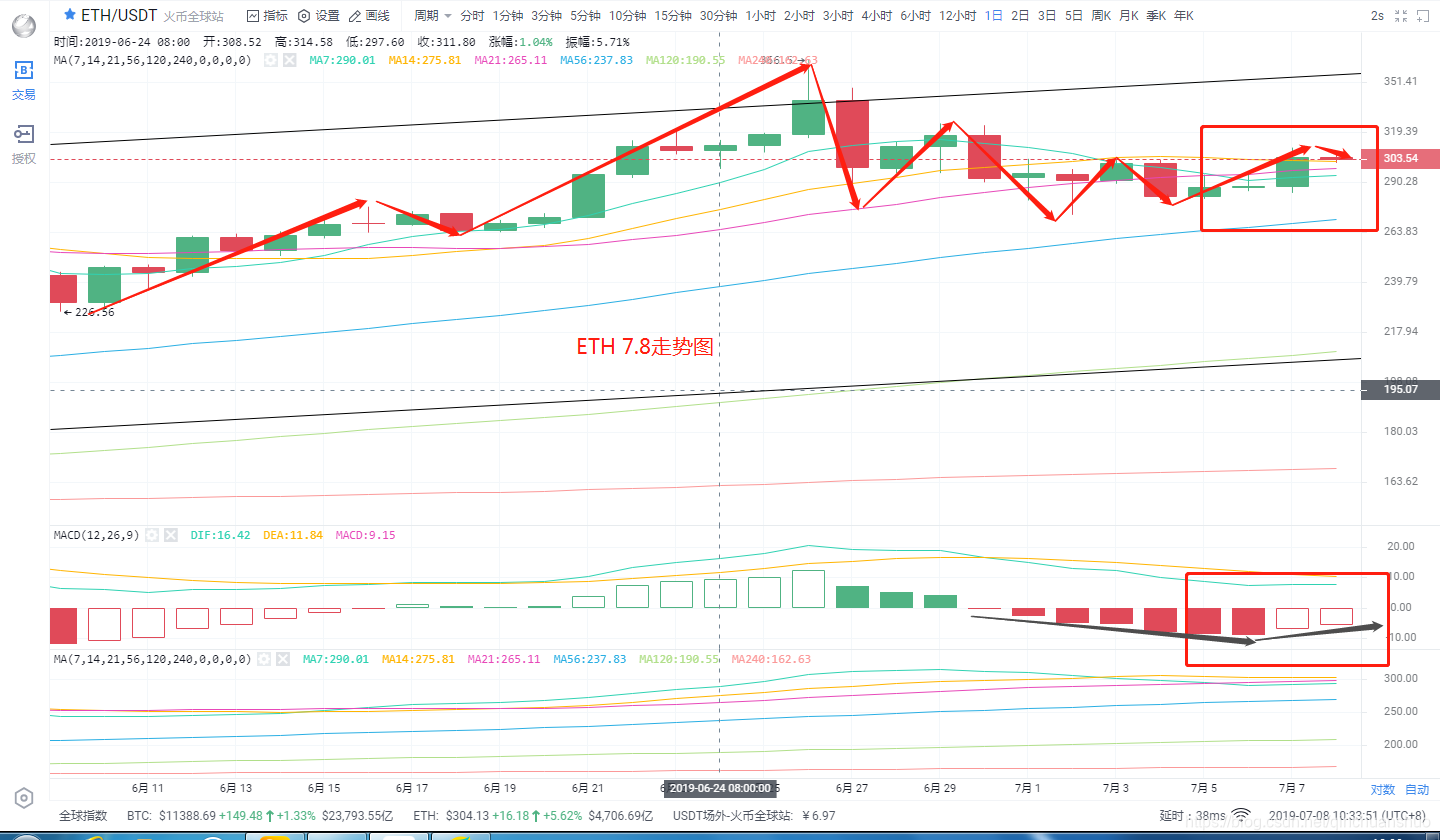Click the ETH $304.13 index ticker
Viewport: 1440px width, 840px height.
tap(533, 816)
